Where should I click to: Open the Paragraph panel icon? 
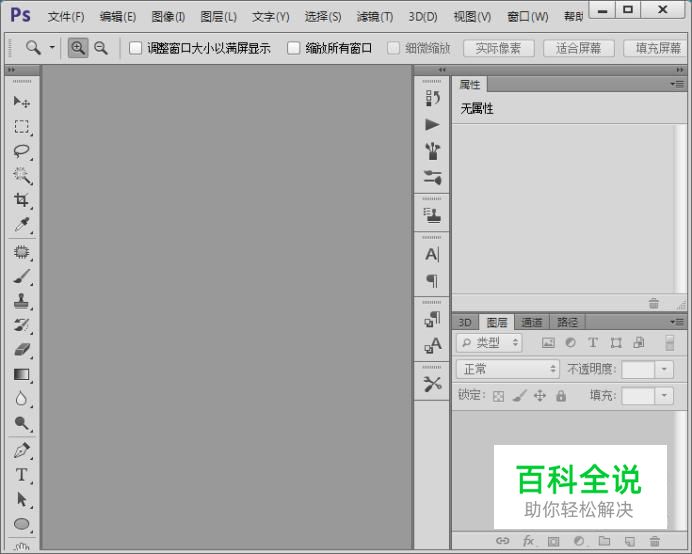coord(432,281)
